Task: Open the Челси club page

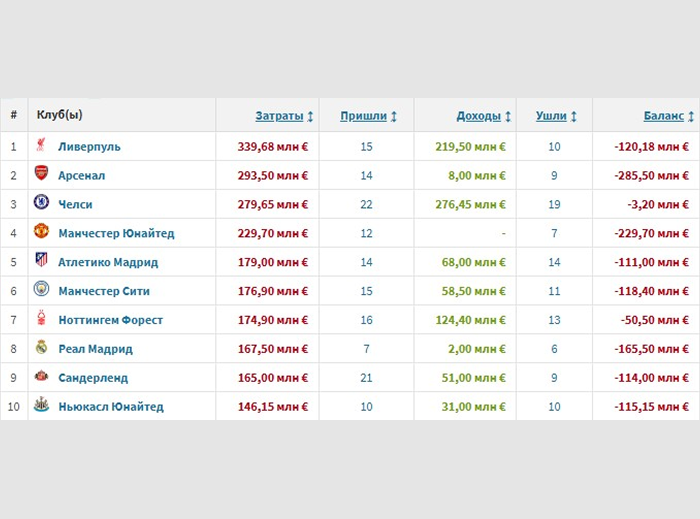Action: [75, 204]
